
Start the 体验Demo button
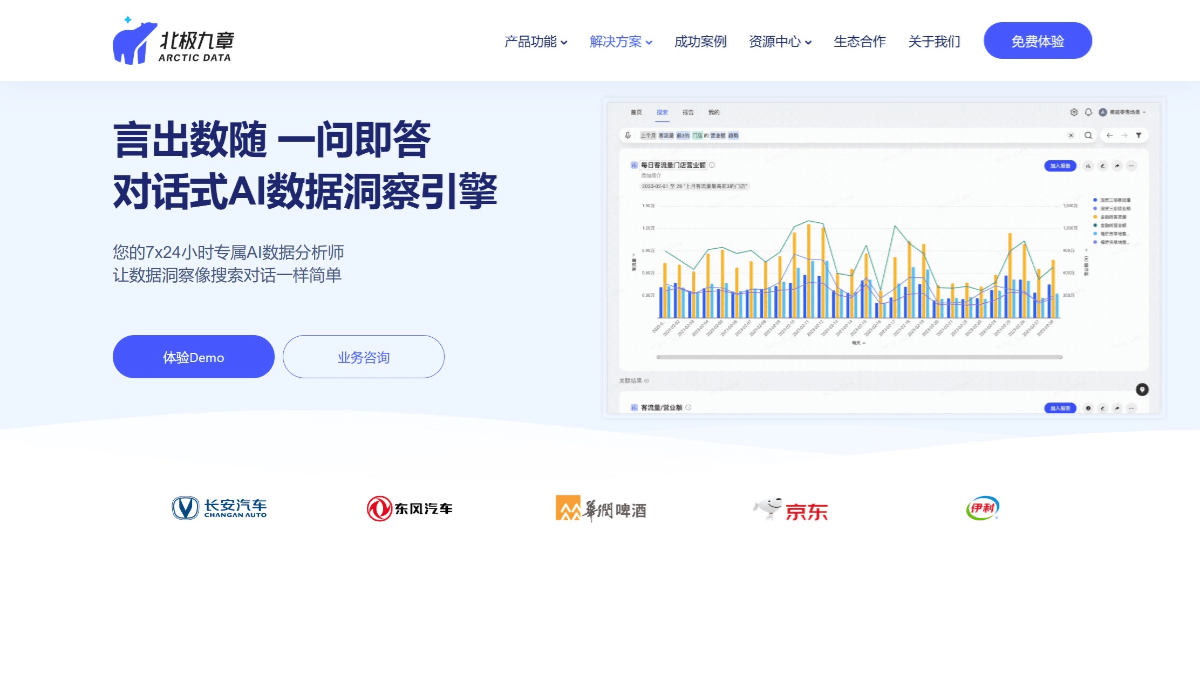[x=194, y=357]
